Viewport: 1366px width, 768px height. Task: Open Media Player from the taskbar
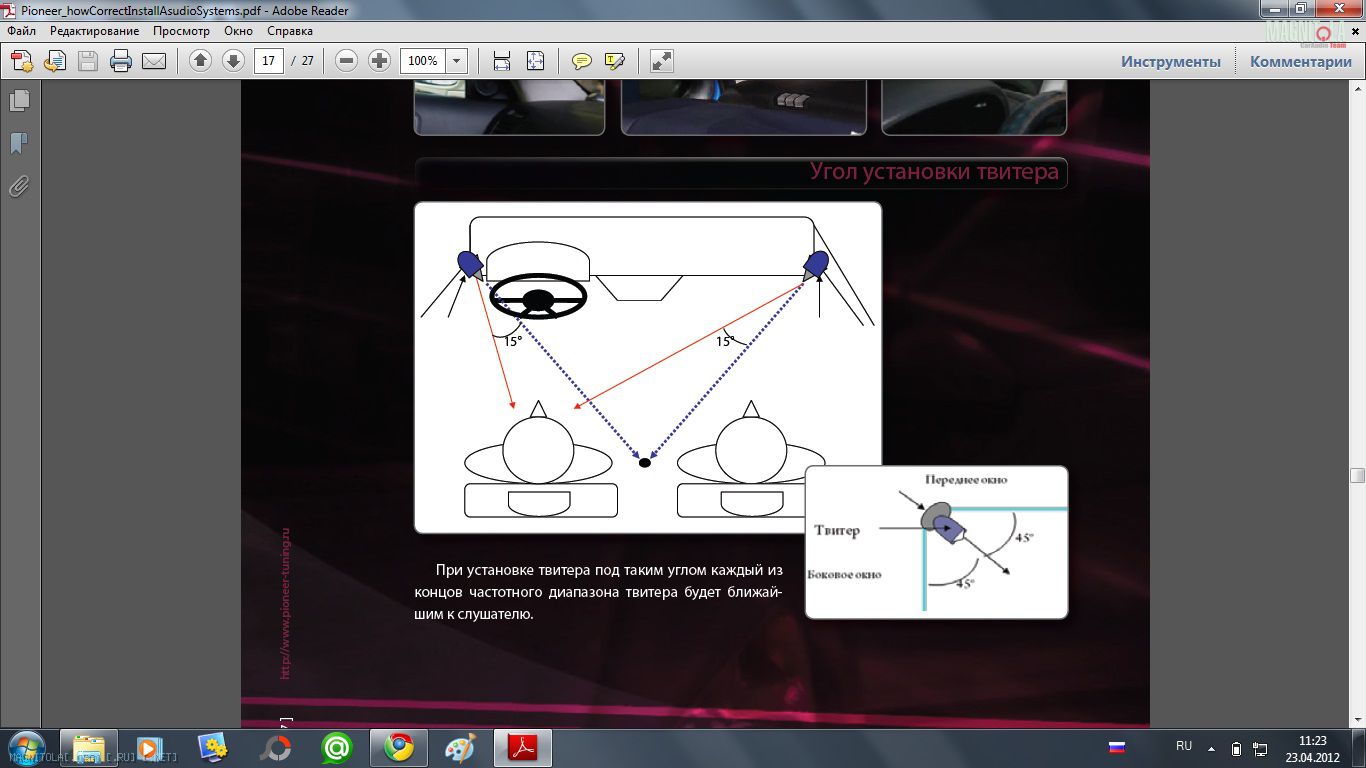click(x=151, y=748)
